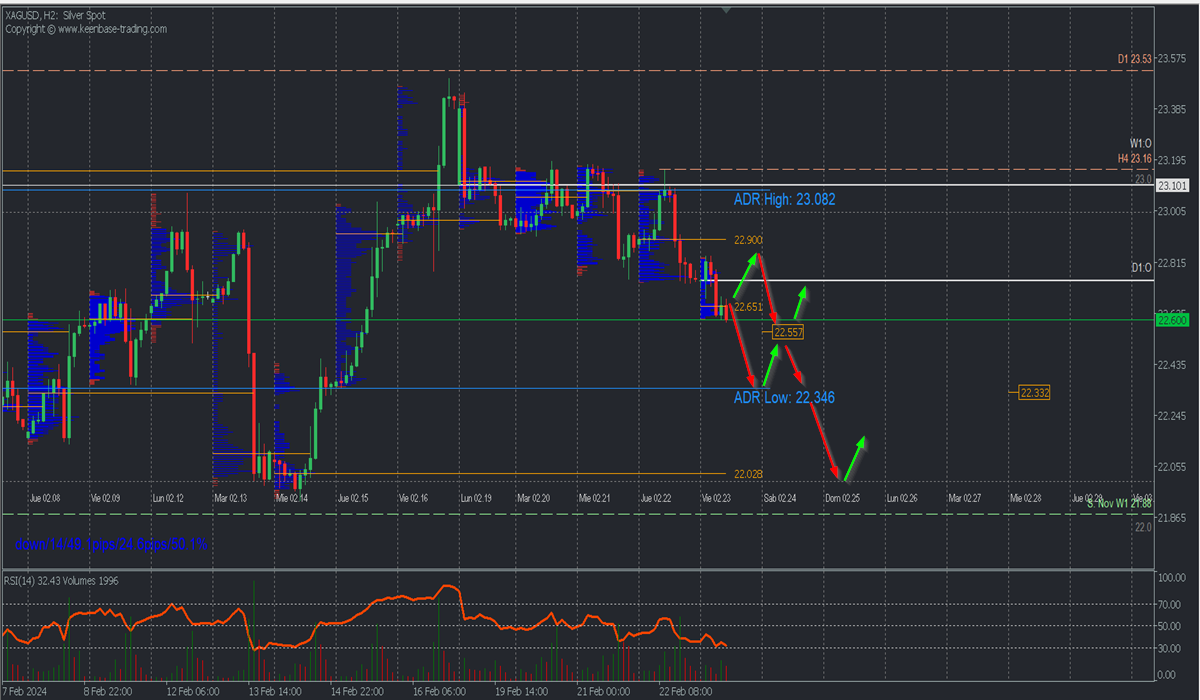Click the D1 23.53 resistance label
The height and width of the screenshot is (700, 1200).
pyautogui.click(x=1135, y=60)
